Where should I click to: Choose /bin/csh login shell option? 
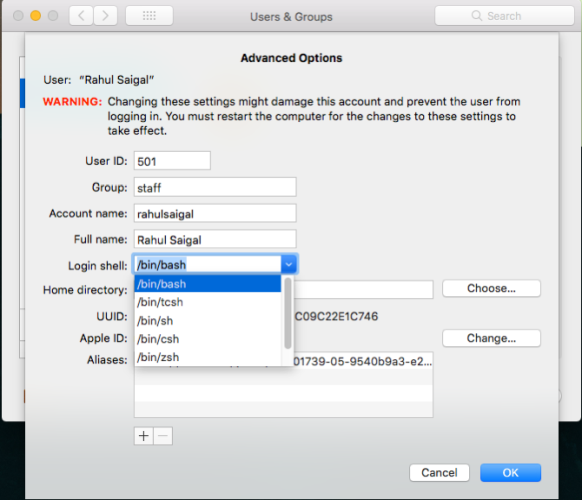pyautogui.click(x=208, y=339)
